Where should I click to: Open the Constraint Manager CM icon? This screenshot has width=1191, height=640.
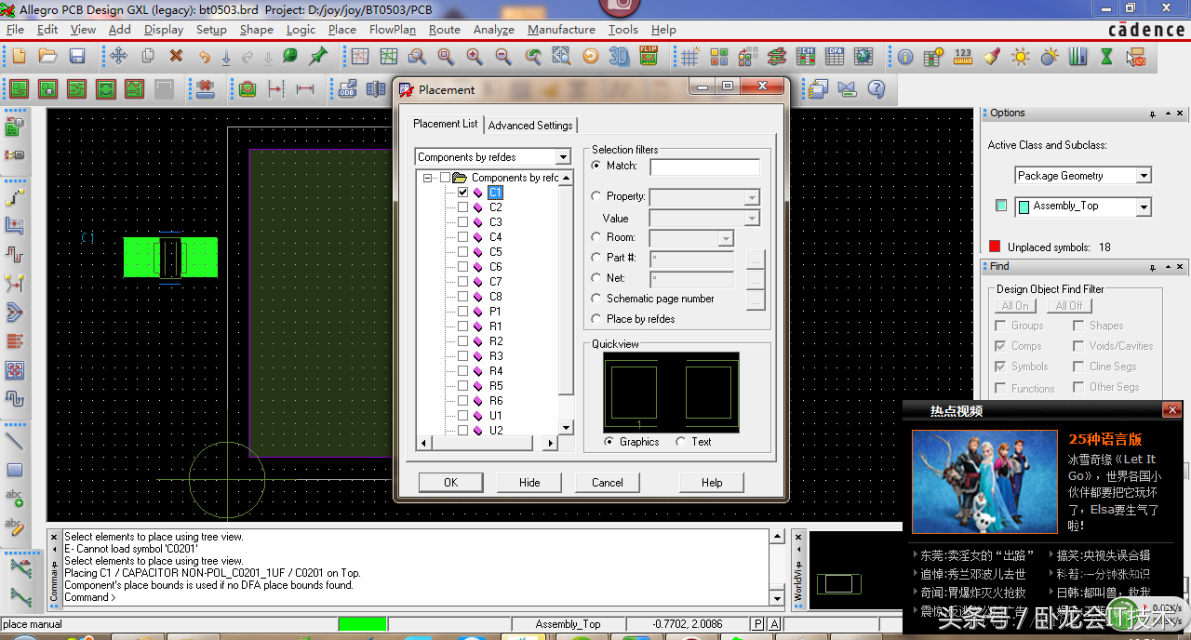(x=805, y=57)
